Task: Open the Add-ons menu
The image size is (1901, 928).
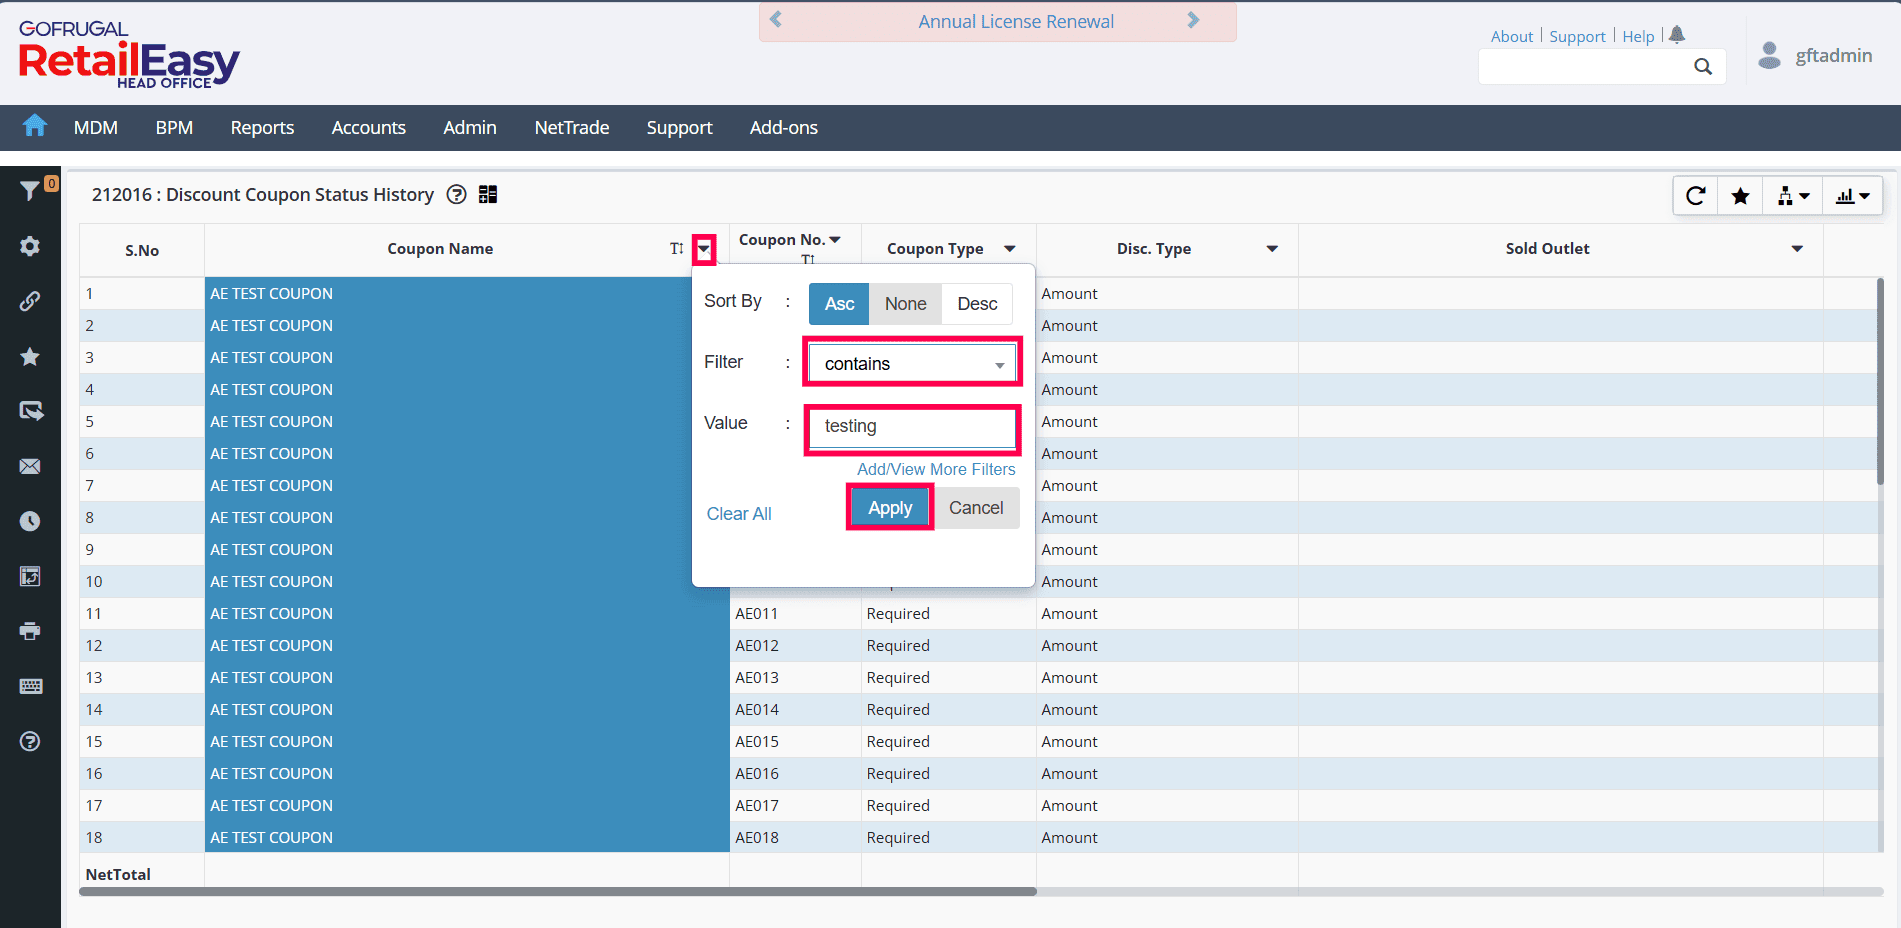Action: coord(784,128)
